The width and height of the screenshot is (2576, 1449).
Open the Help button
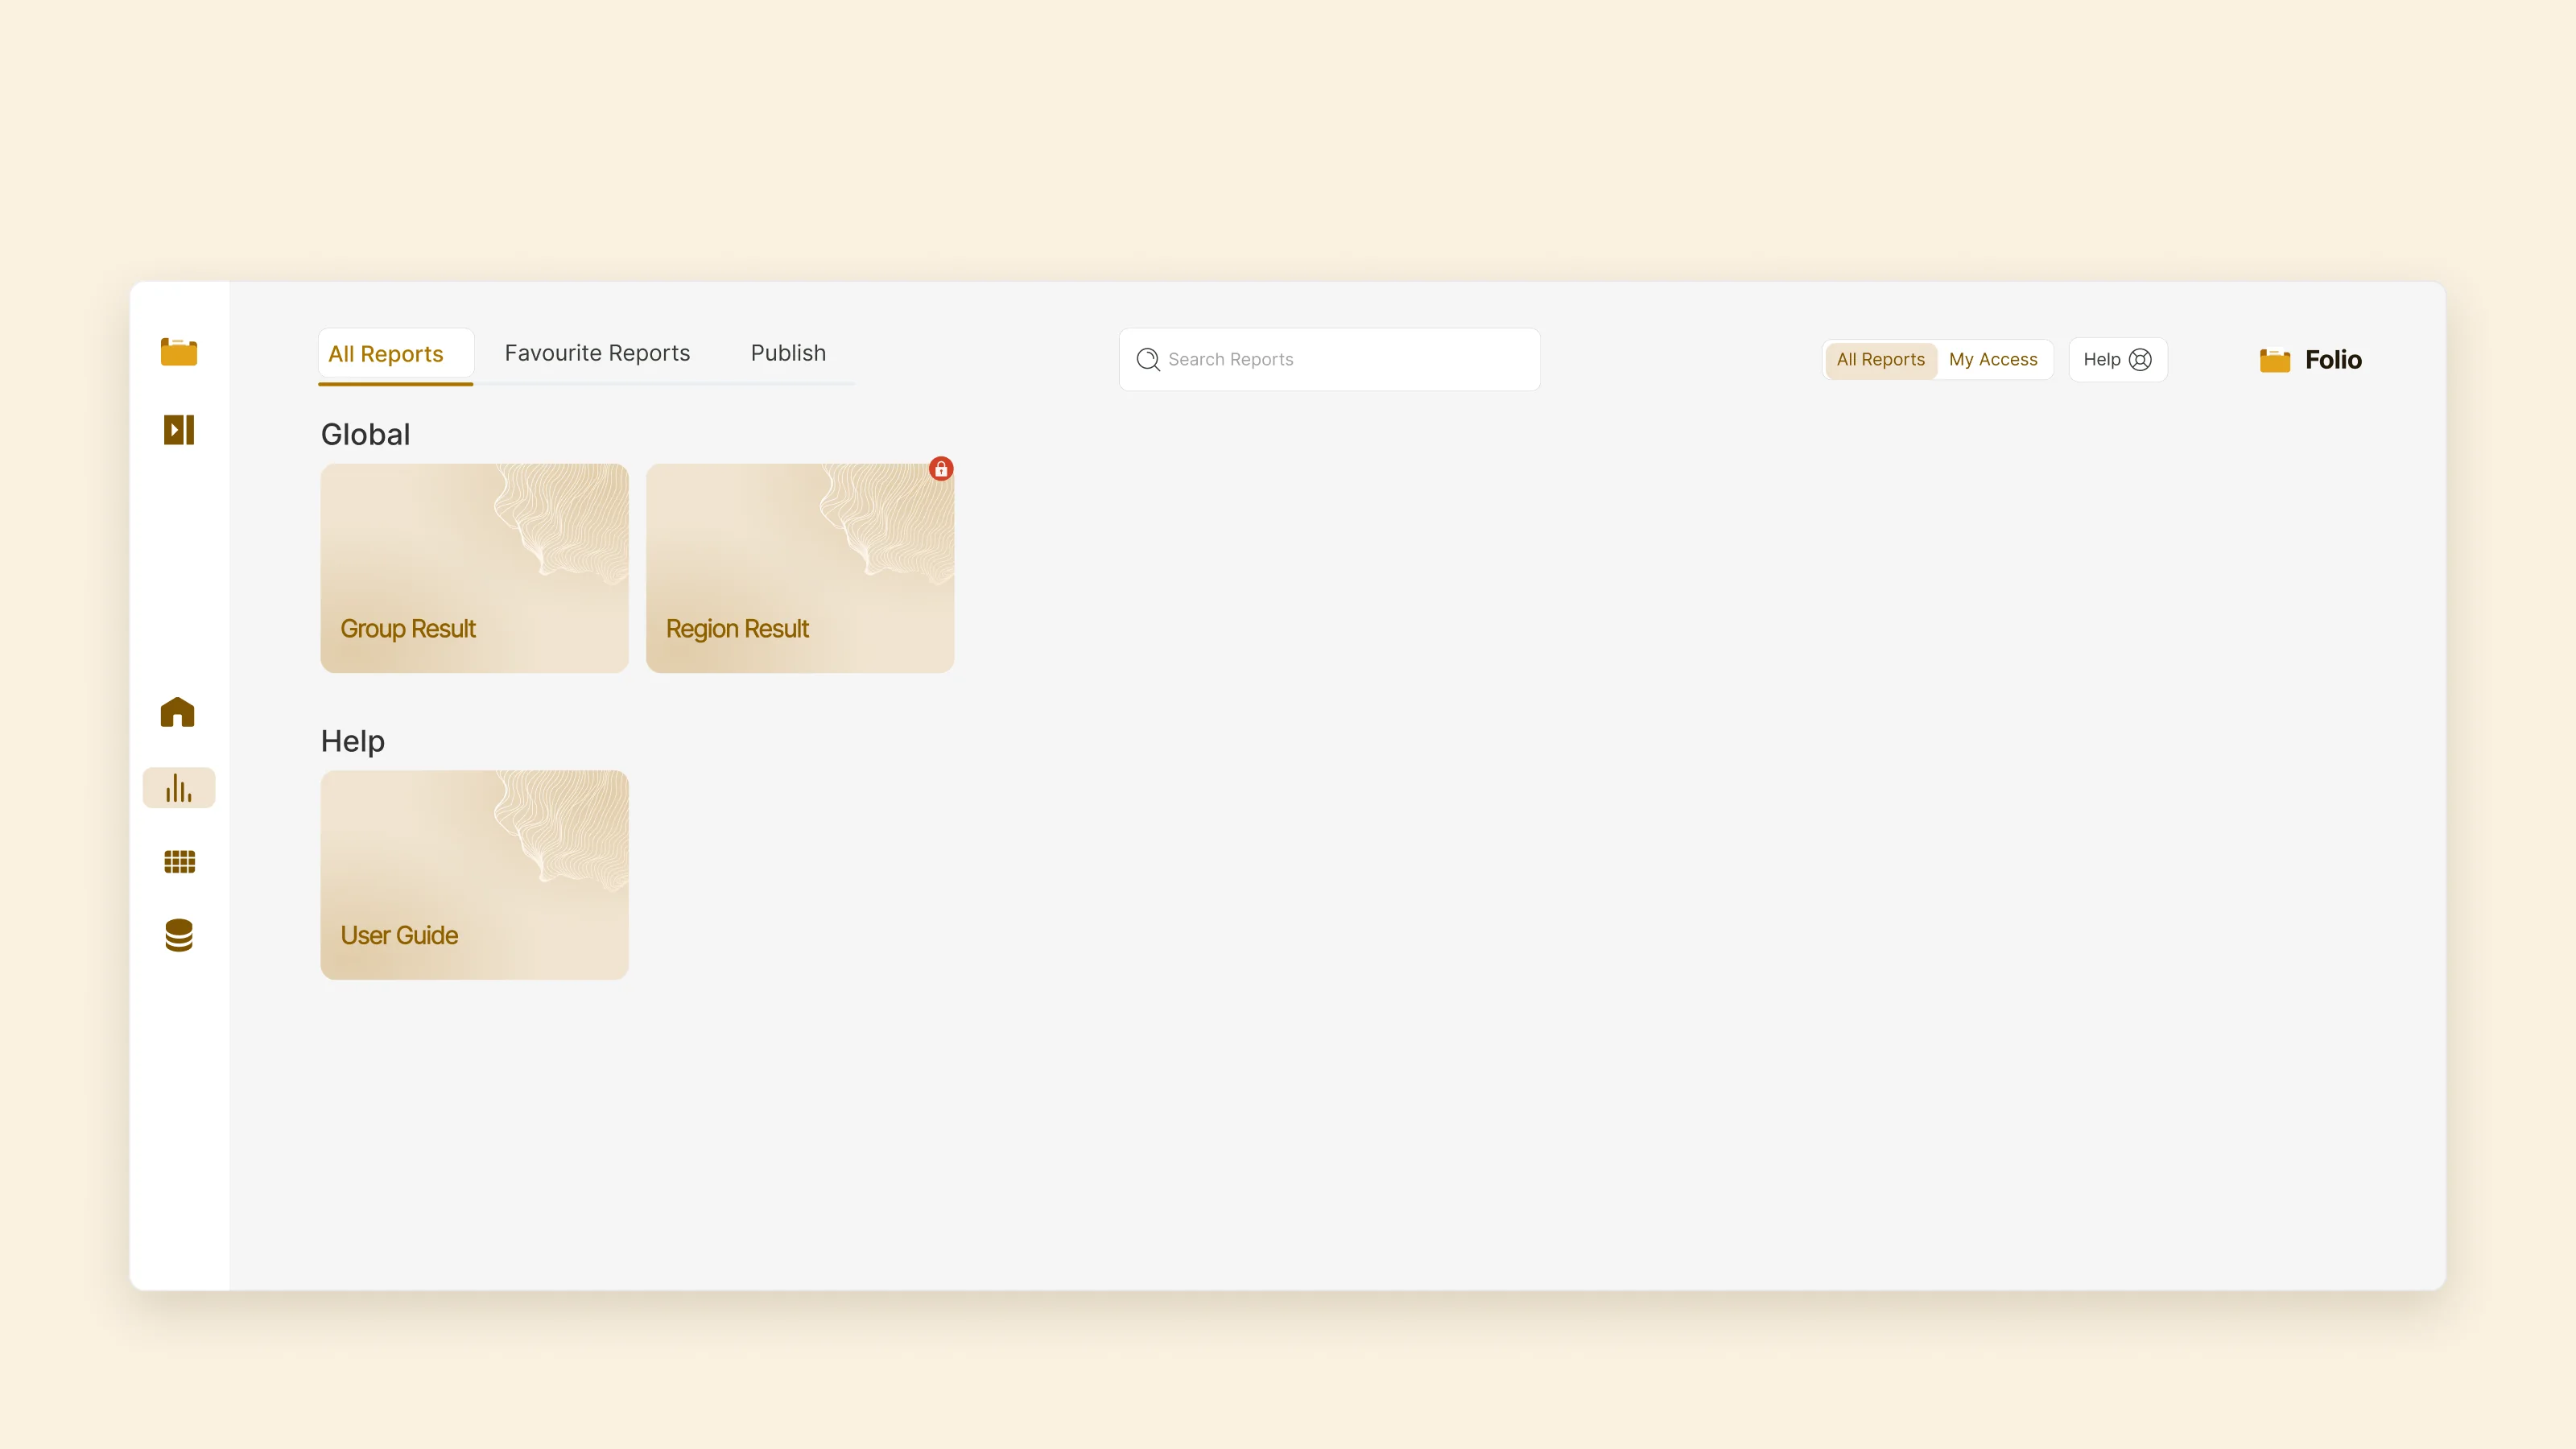[2117, 360]
